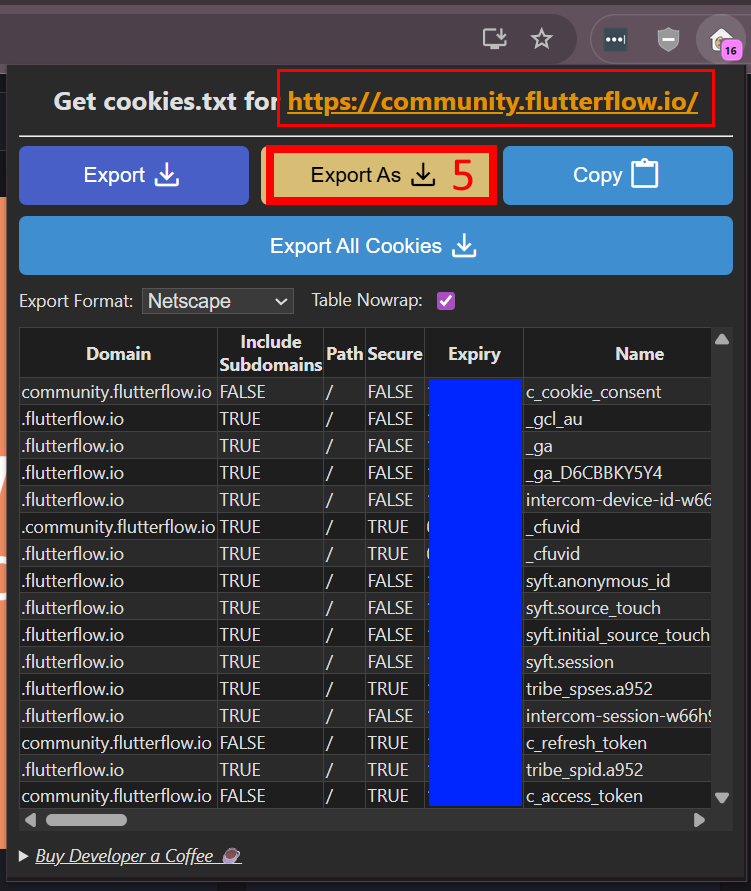Click the Export button
Viewport: 751px width, 891px height.
pos(134,175)
